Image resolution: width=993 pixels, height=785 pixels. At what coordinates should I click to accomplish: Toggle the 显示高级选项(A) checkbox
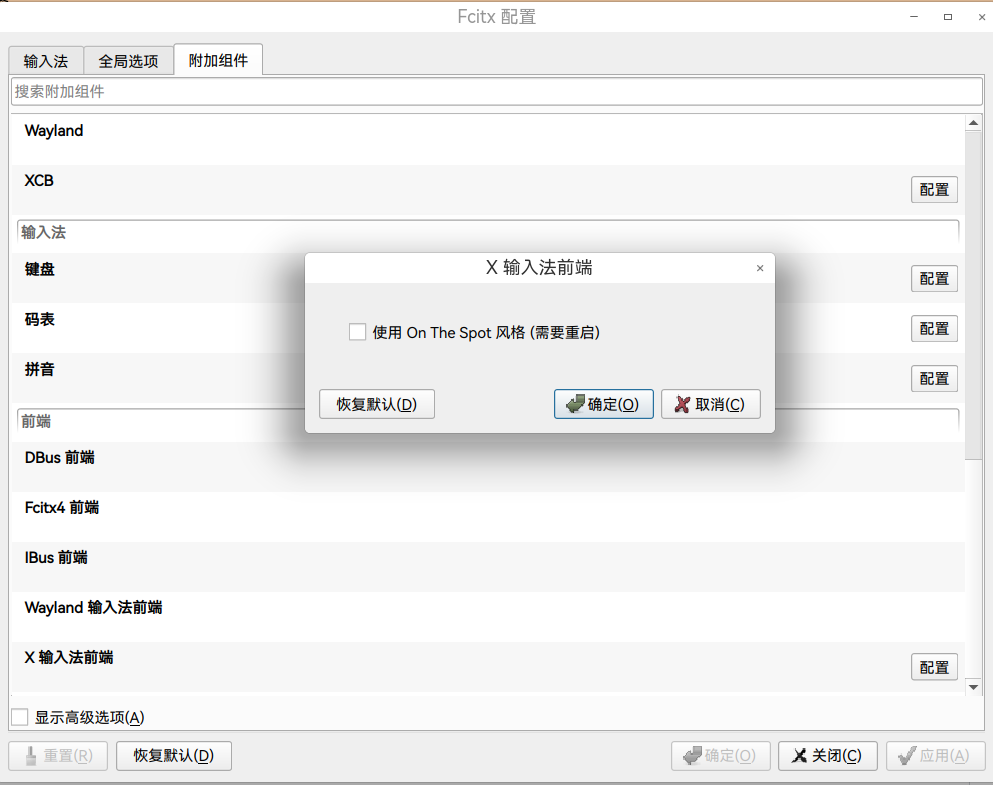[x=20, y=717]
